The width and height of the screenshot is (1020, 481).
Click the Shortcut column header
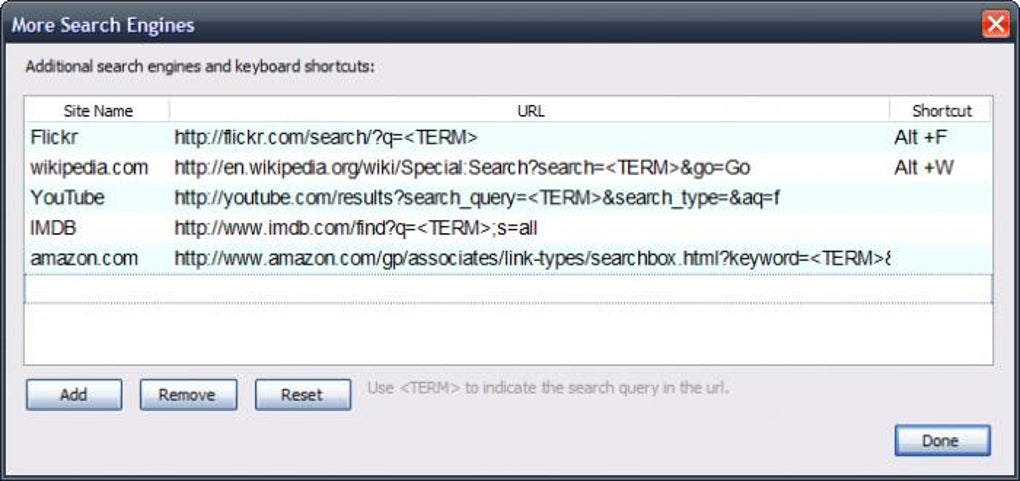point(941,111)
